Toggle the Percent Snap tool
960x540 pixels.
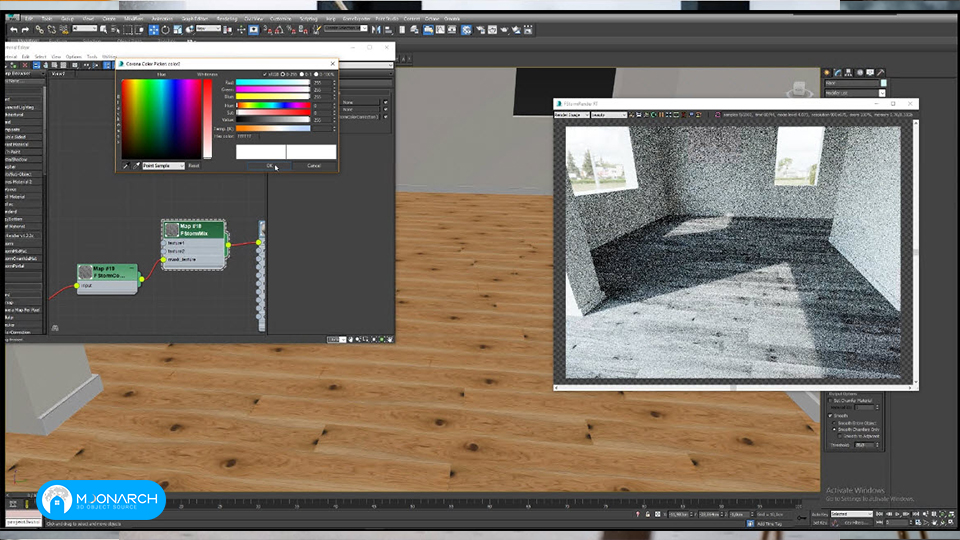click(x=291, y=29)
